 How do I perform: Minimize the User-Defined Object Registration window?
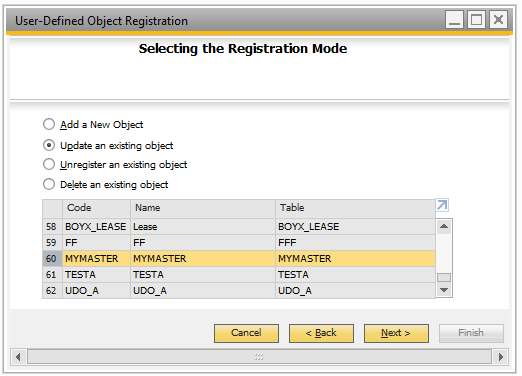tap(454, 20)
